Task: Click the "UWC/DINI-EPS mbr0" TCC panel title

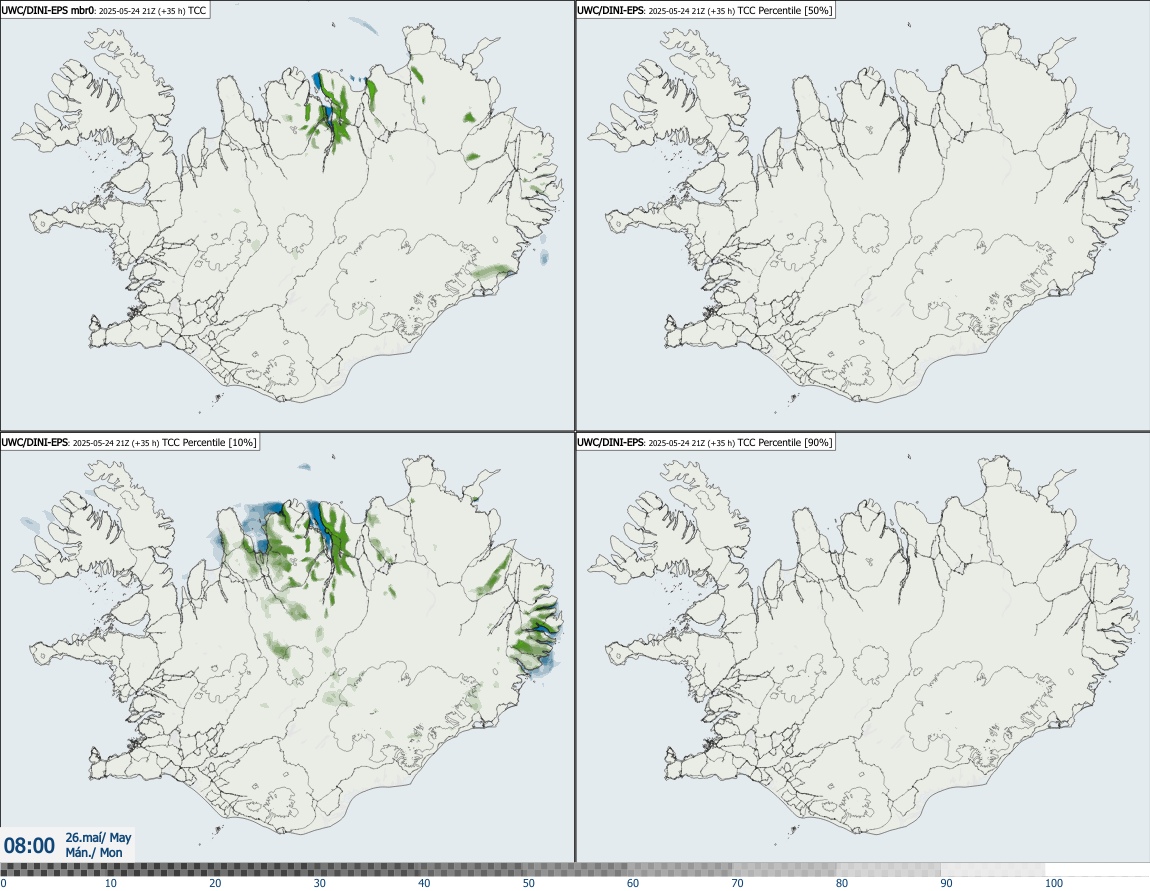Action: pos(105,10)
